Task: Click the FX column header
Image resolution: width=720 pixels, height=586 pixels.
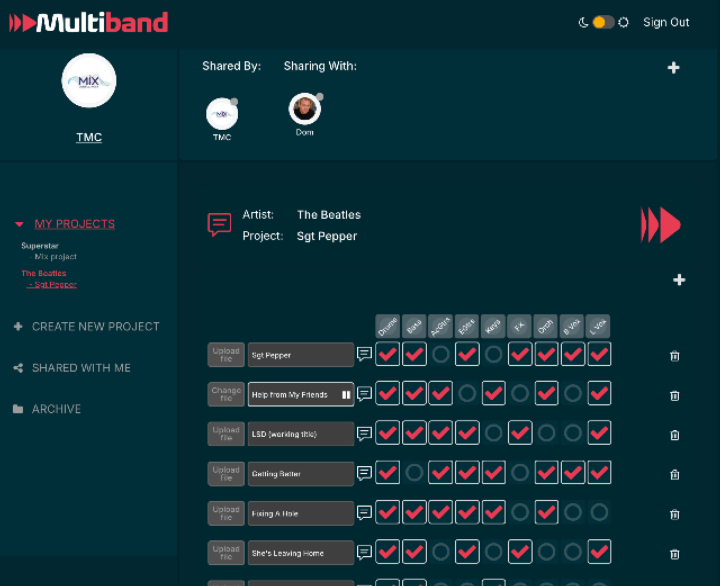Action: click(x=519, y=327)
